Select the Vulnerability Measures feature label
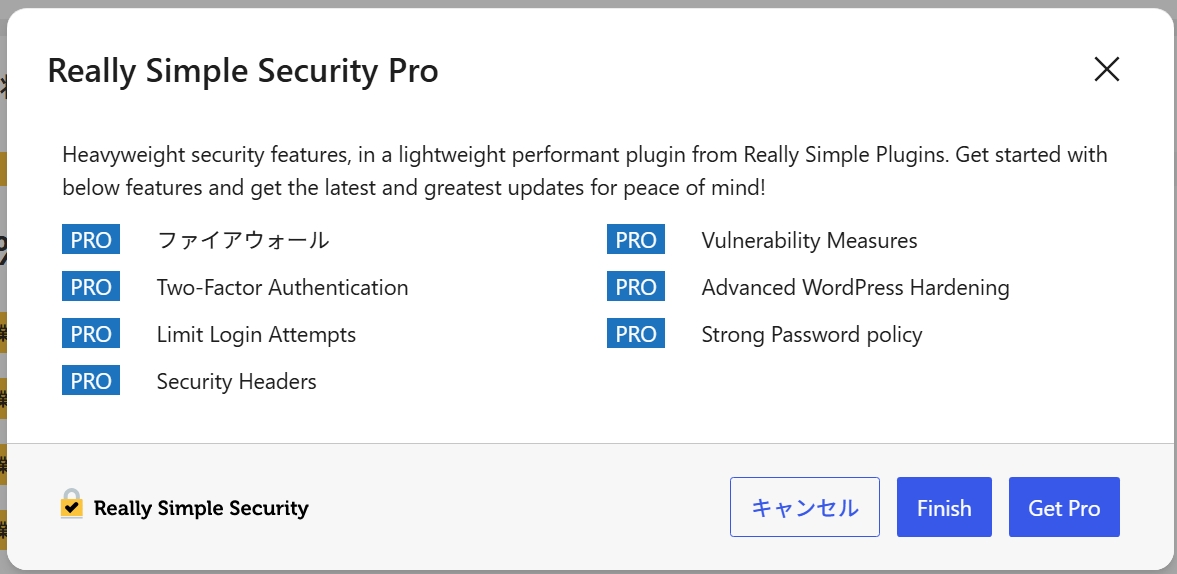Screen dimensions: 1177x574 (809, 240)
